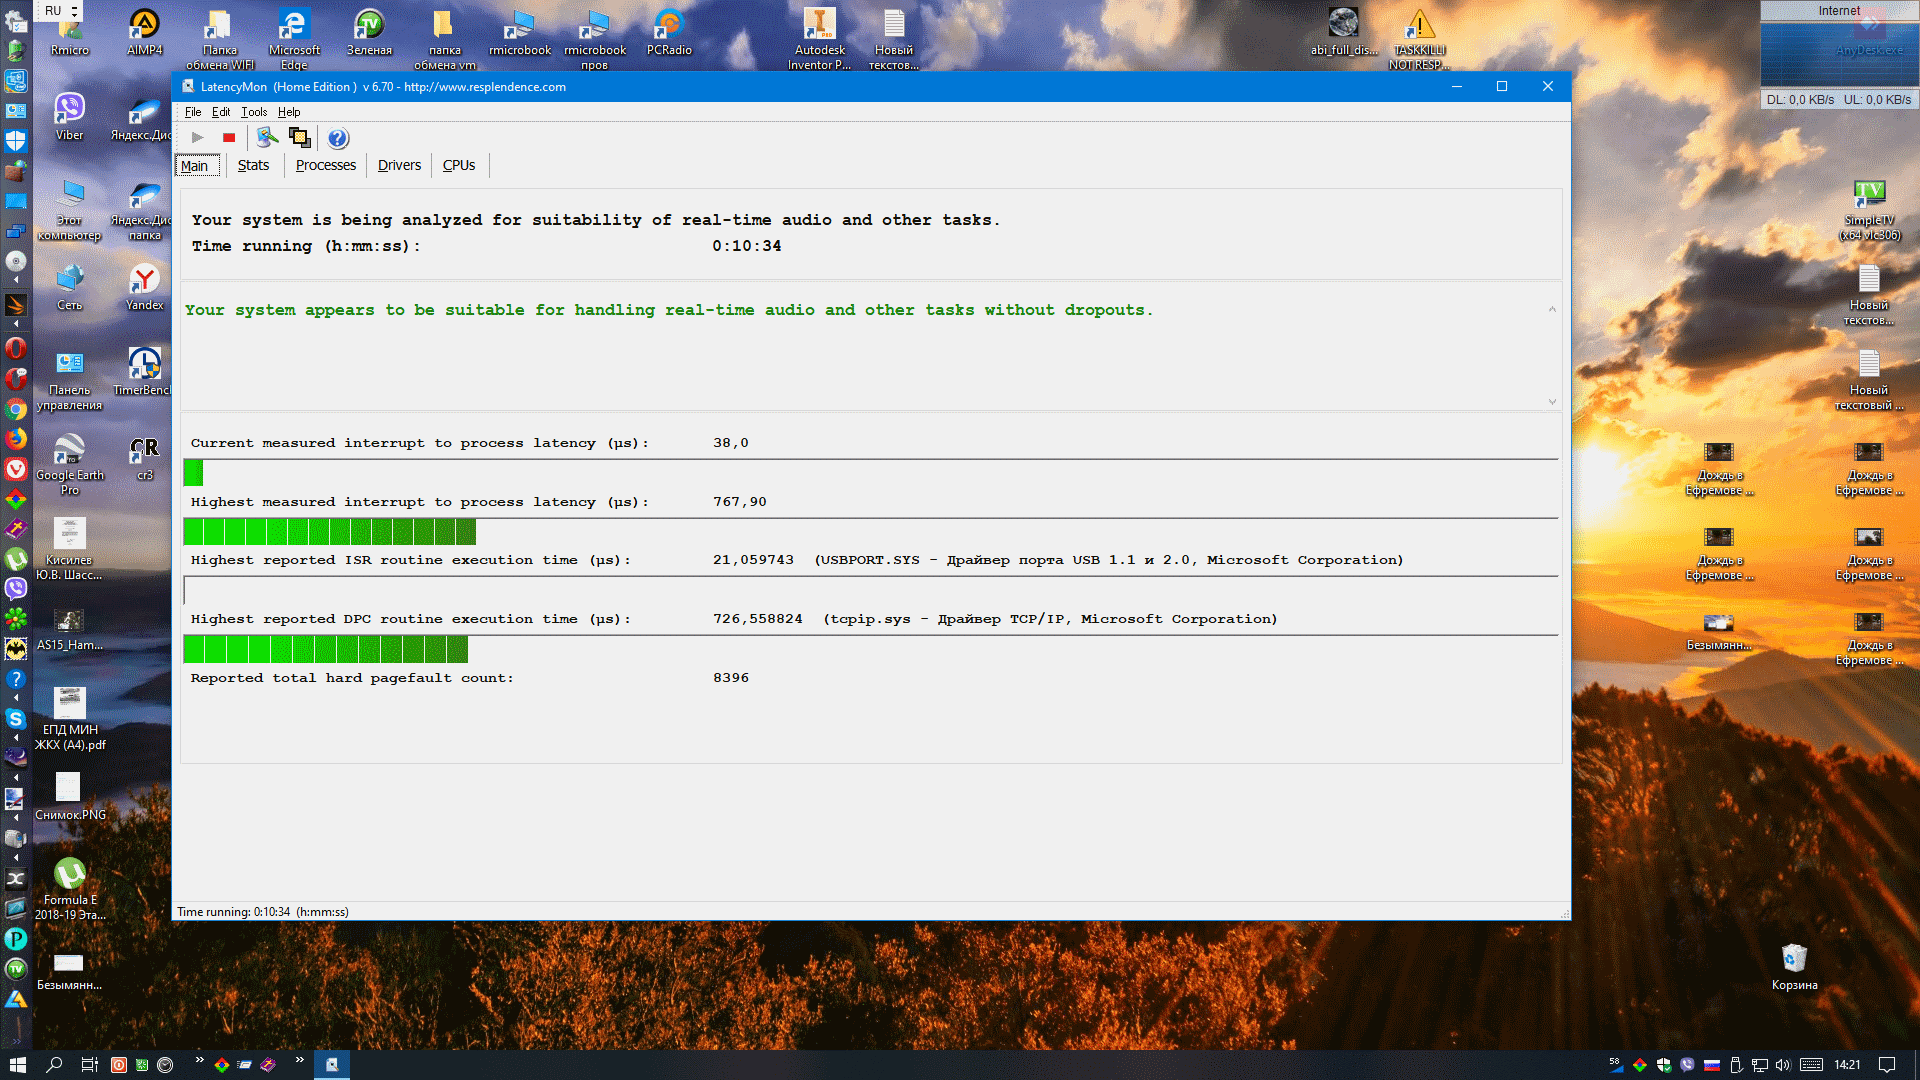The width and height of the screenshot is (1920, 1080).
Task: Toggle the RU input language indicator
Action: coord(53,11)
